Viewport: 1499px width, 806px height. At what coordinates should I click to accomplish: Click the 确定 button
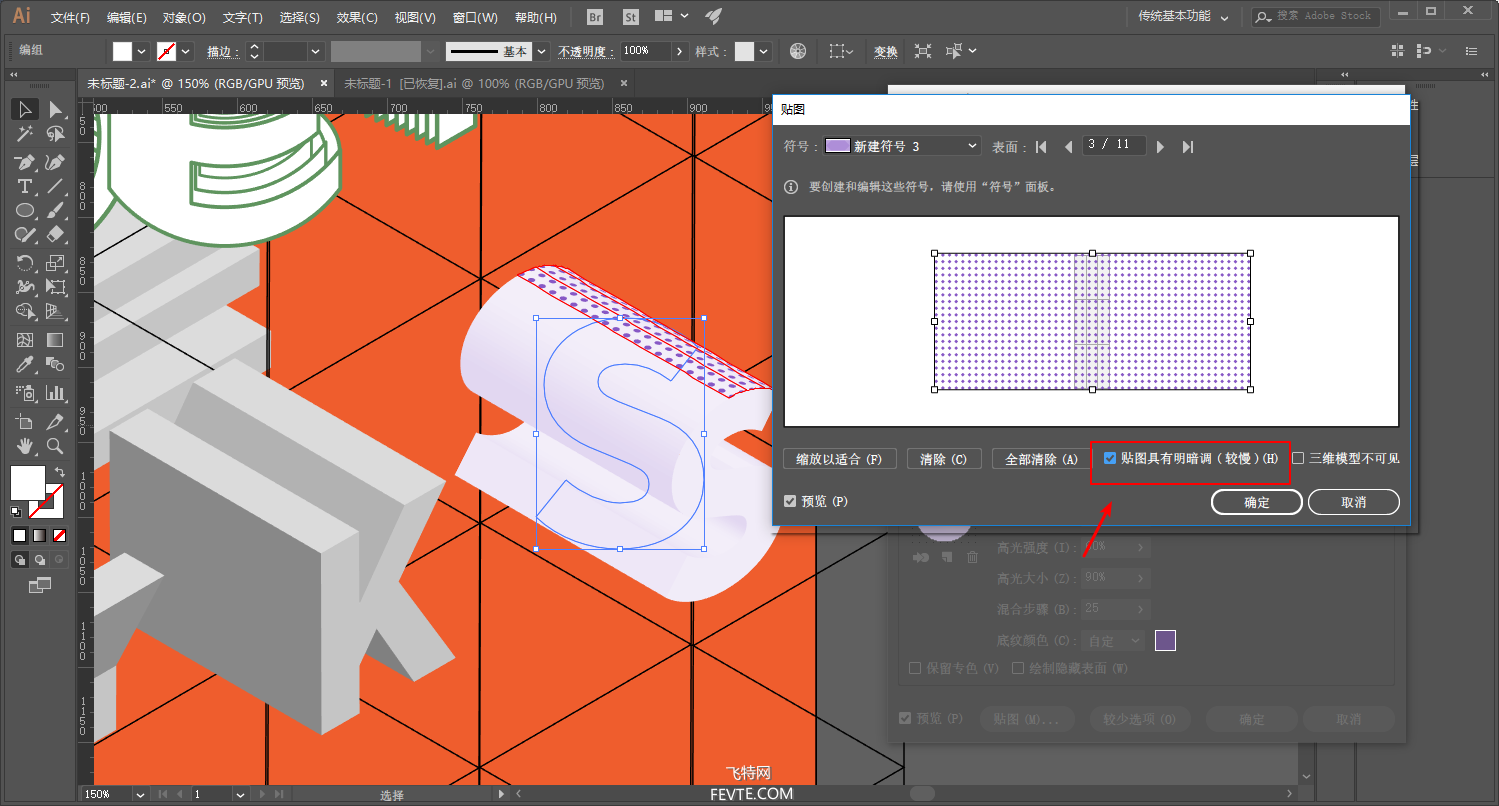(x=1256, y=502)
